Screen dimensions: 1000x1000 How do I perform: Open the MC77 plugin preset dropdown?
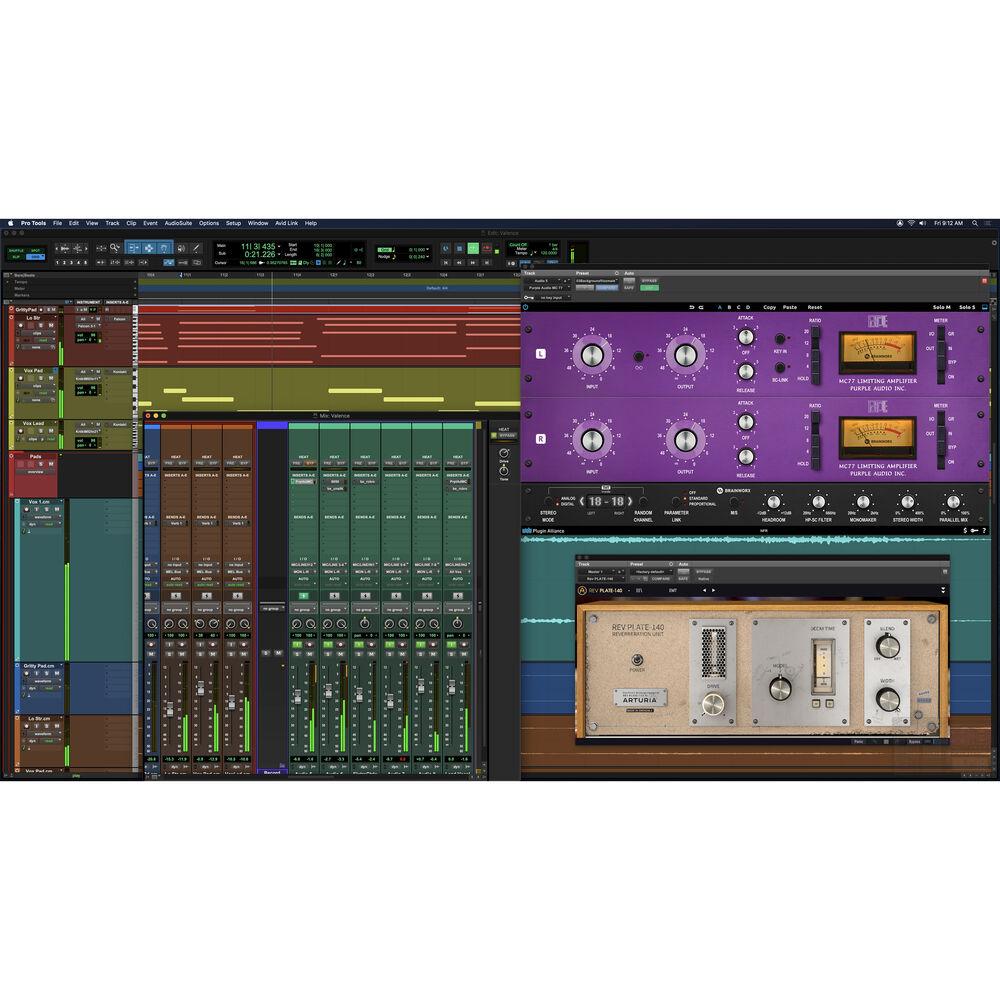coord(596,281)
